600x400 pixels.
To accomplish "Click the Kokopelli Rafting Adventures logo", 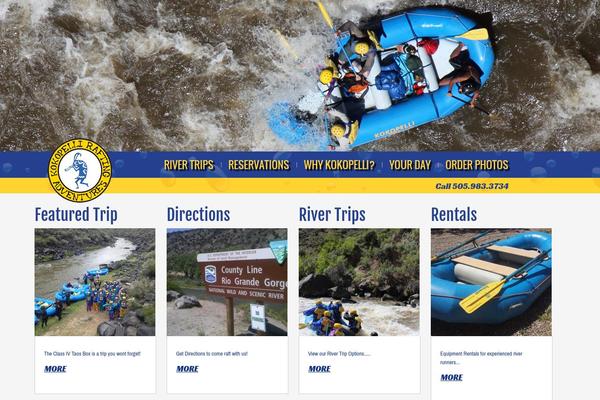I will coord(80,170).
